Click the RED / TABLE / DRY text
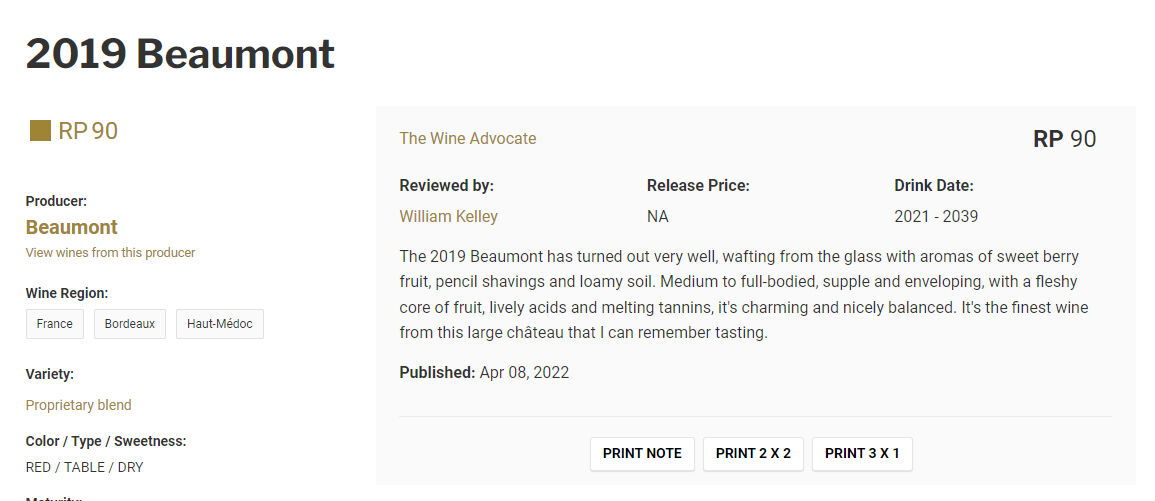Viewport: 1155px width, 501px height. point(85,467)
